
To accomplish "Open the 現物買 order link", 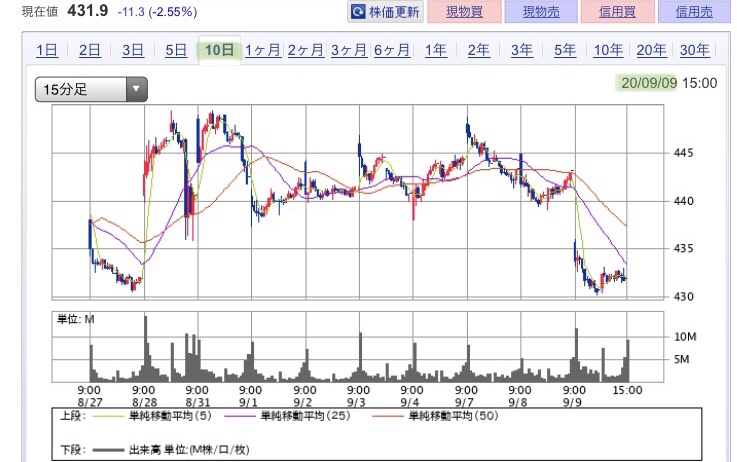I will click(464, 12).
